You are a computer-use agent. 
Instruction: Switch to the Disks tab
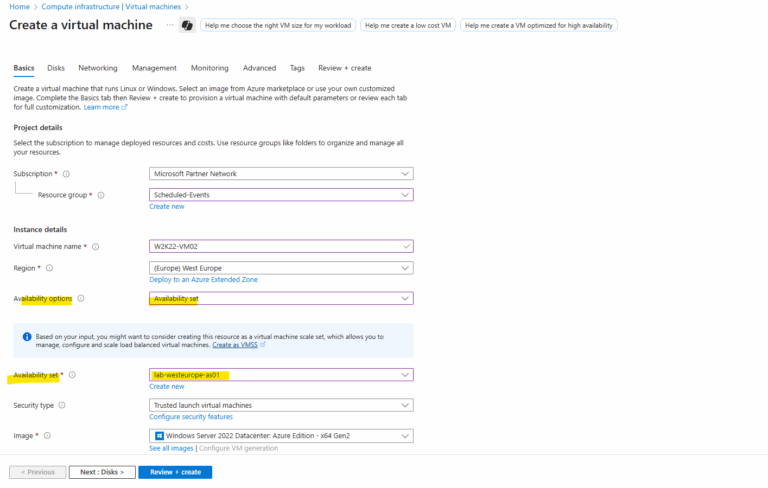point(56,68)
